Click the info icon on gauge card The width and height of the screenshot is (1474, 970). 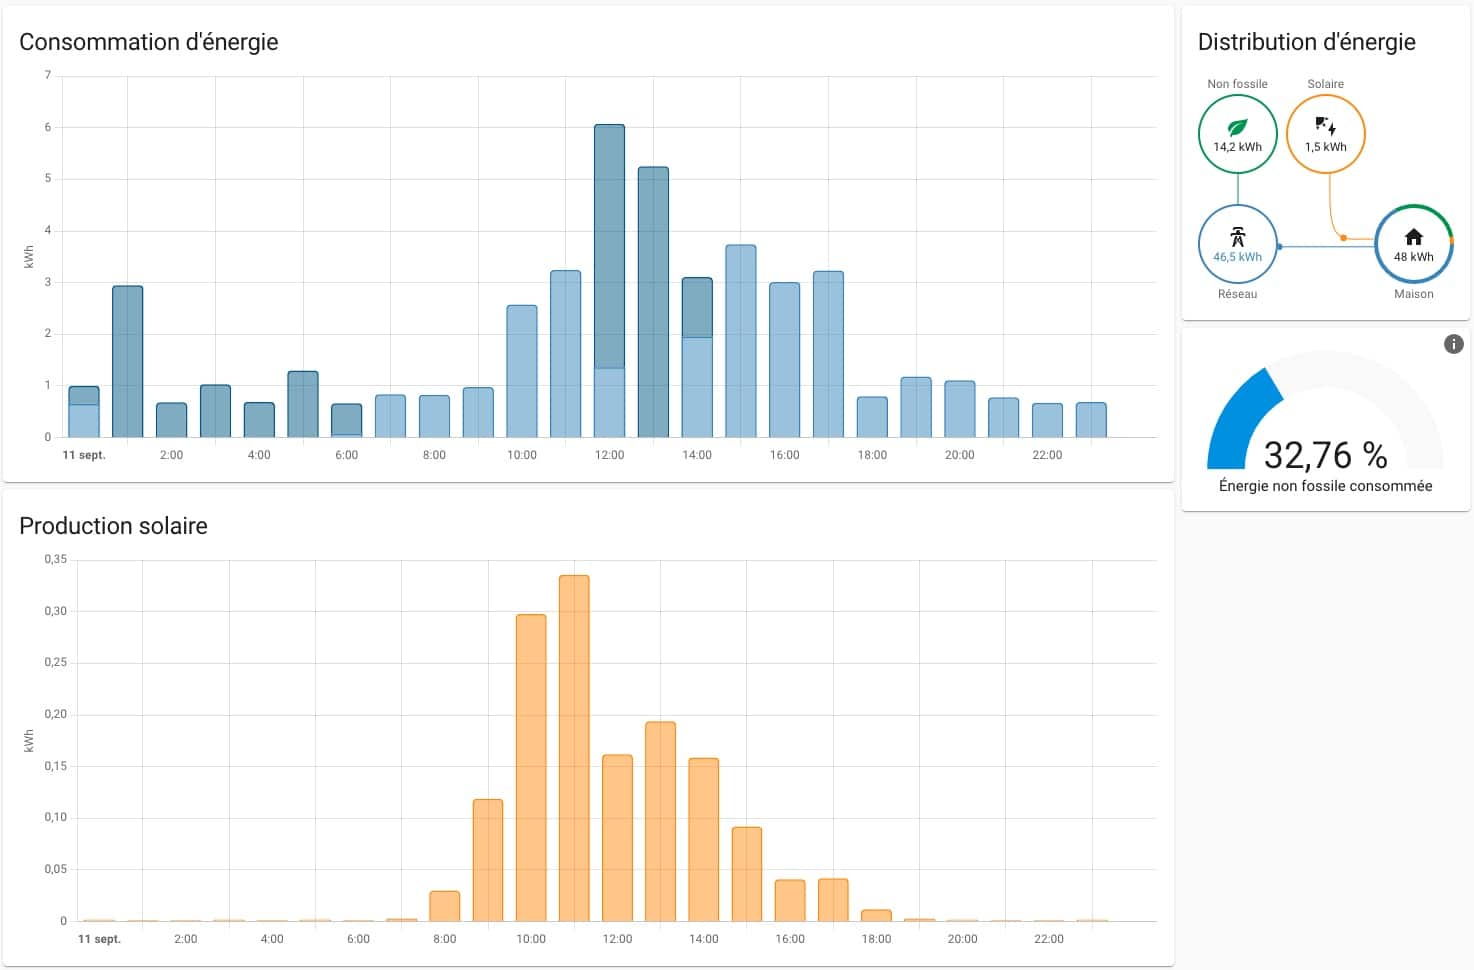coord(1453,344)
